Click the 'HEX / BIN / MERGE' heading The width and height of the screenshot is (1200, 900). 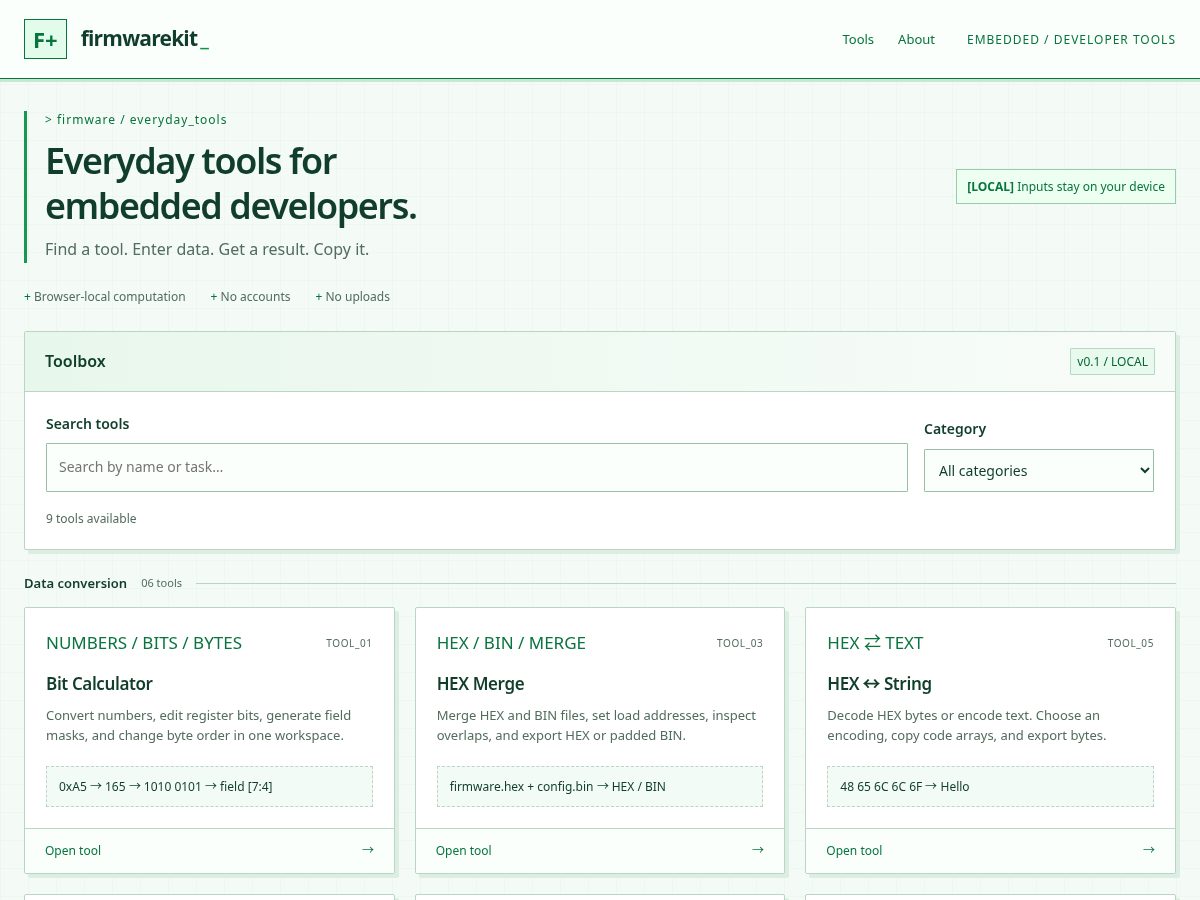click(x=512, y=643)
